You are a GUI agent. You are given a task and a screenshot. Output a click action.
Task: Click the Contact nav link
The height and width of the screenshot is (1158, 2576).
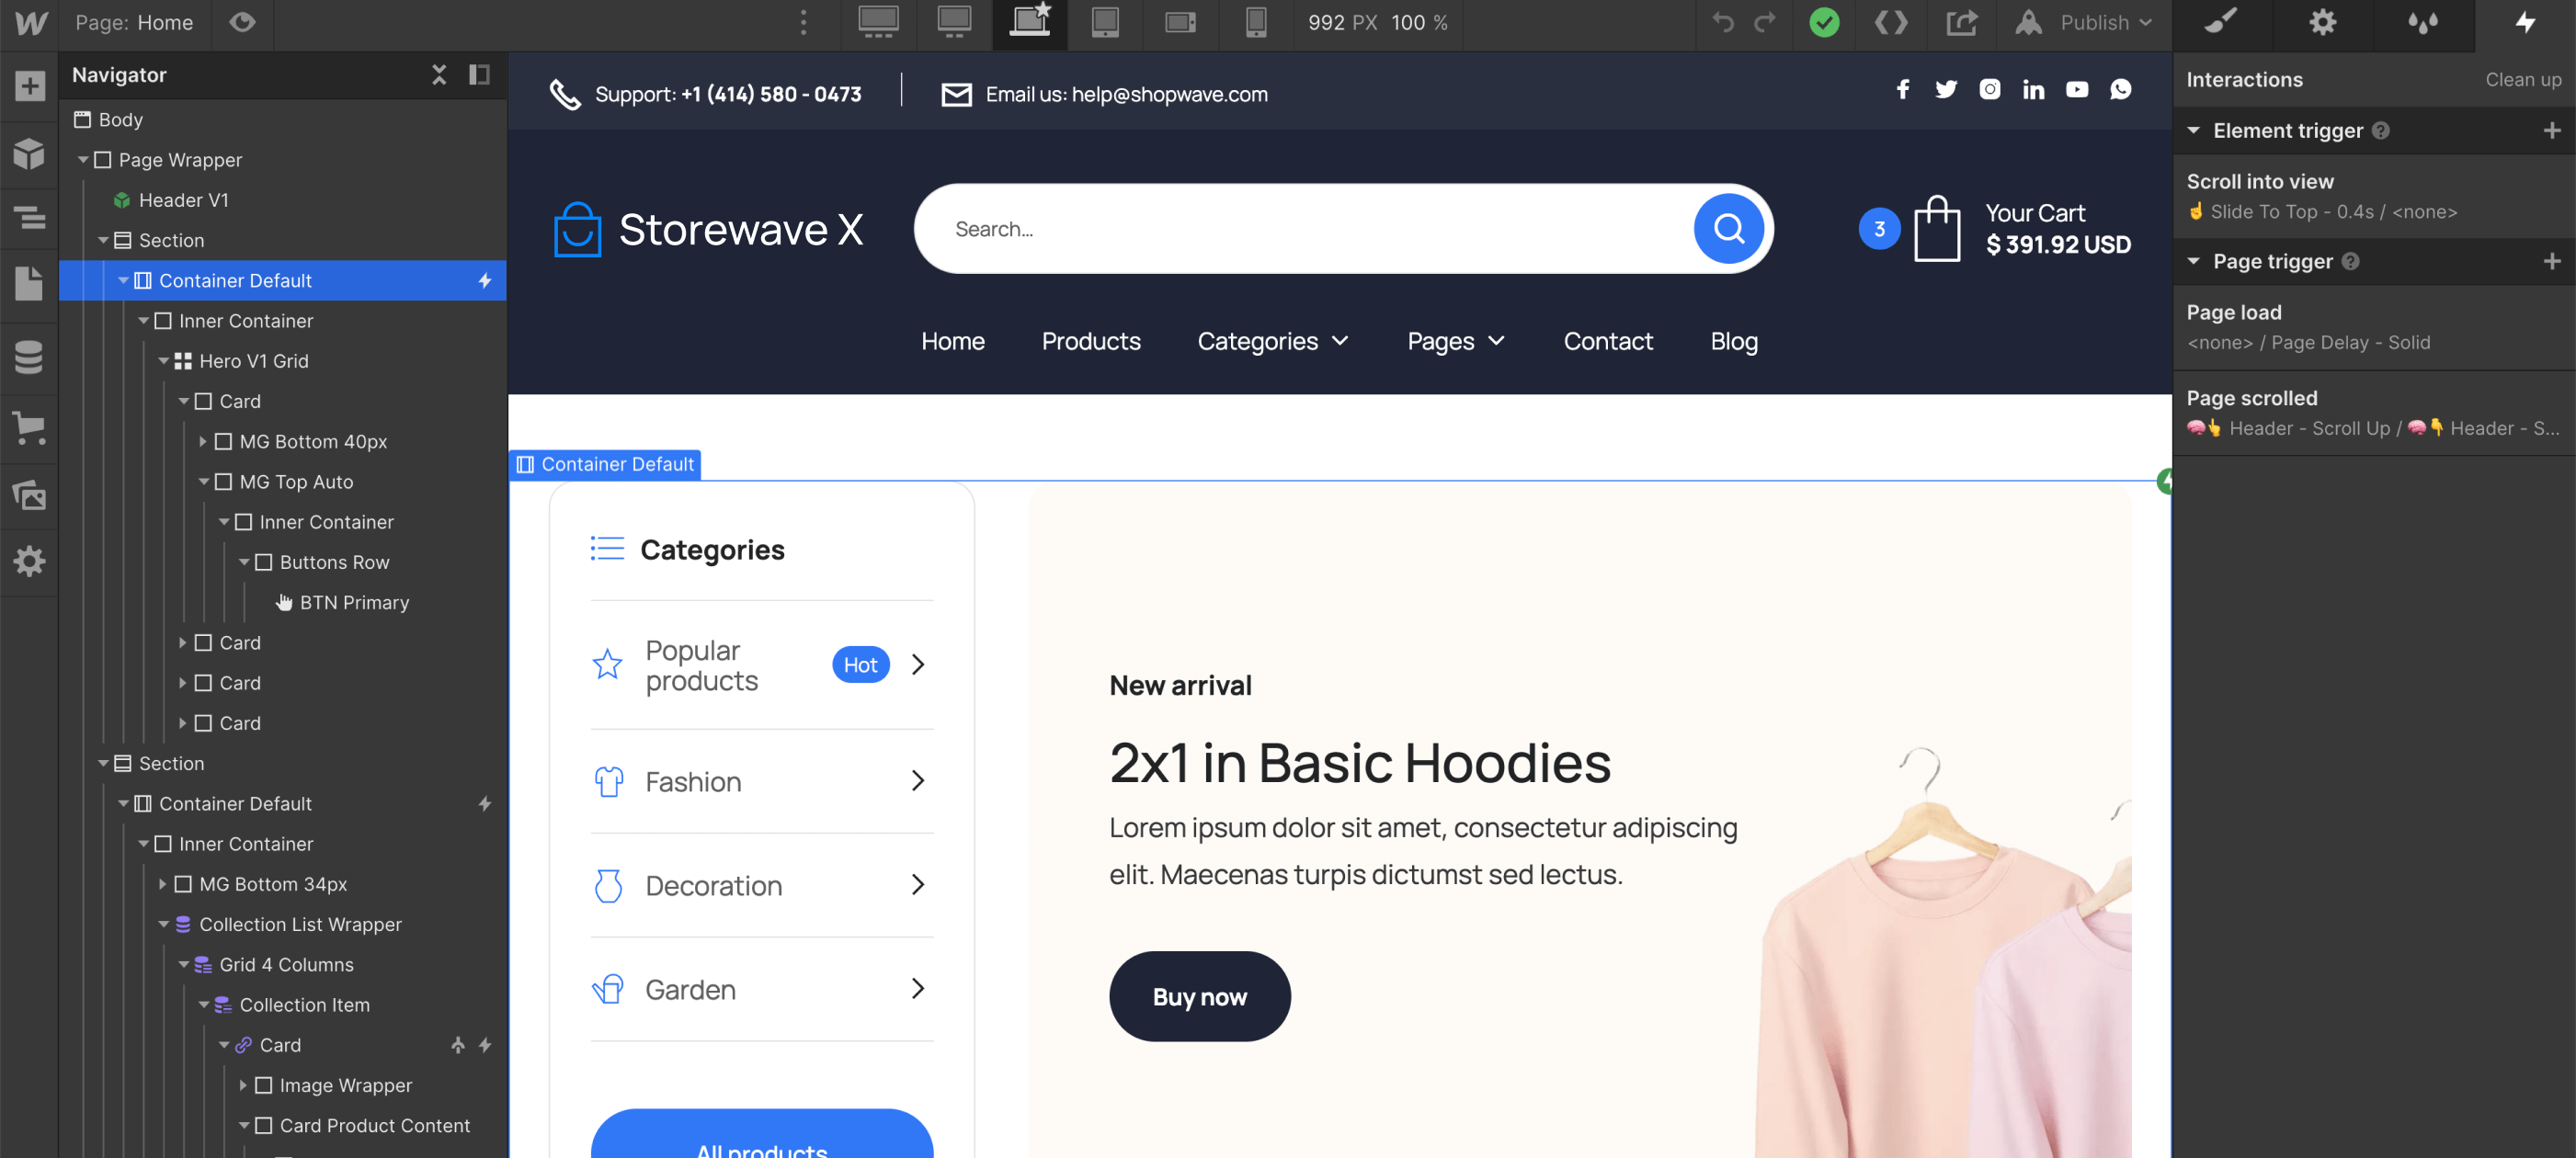1607,341
